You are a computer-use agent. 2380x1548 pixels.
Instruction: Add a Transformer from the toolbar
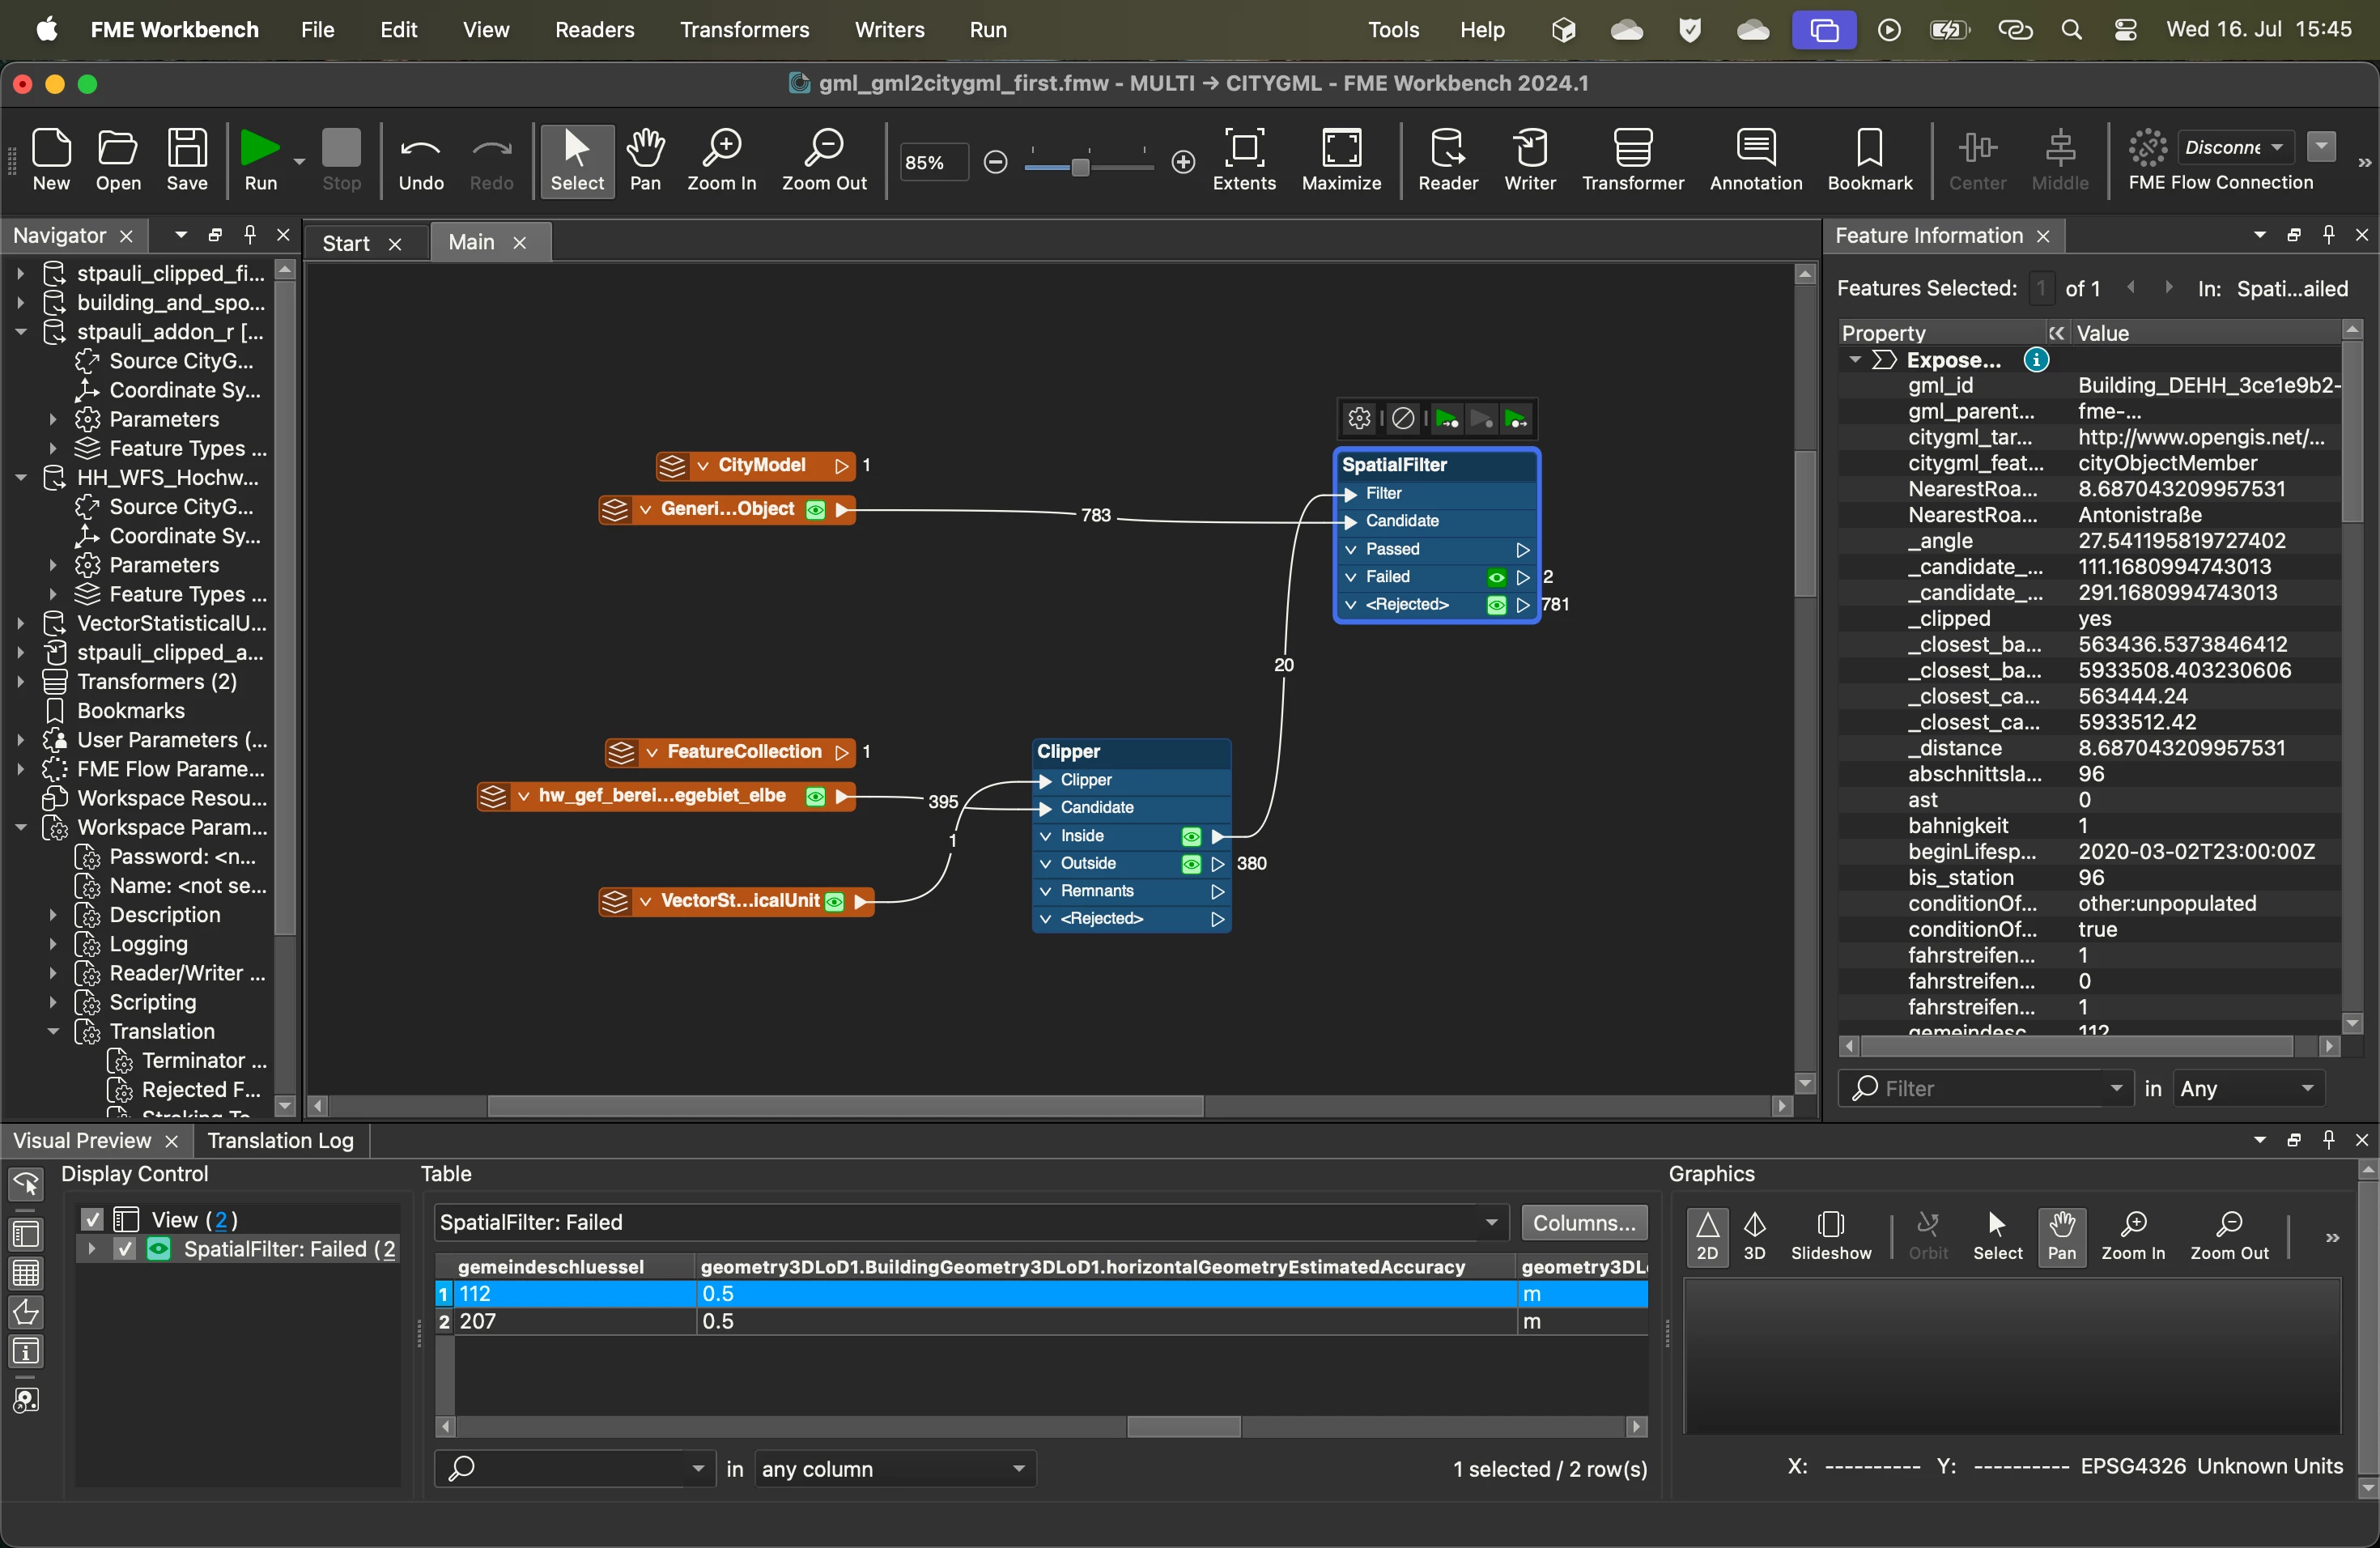(1633, 160)
